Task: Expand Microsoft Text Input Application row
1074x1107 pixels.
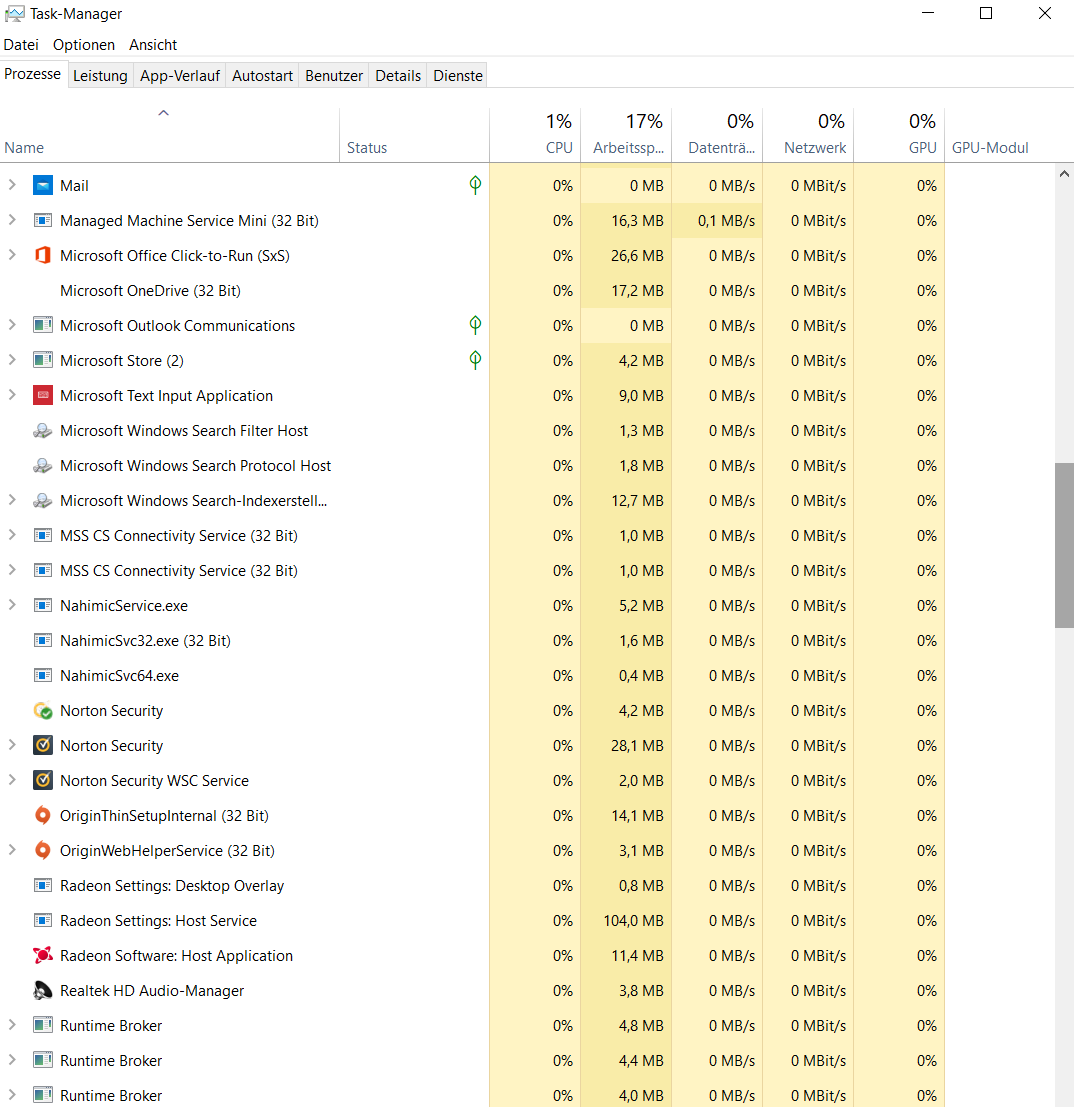Action: [x=12, y=395]
